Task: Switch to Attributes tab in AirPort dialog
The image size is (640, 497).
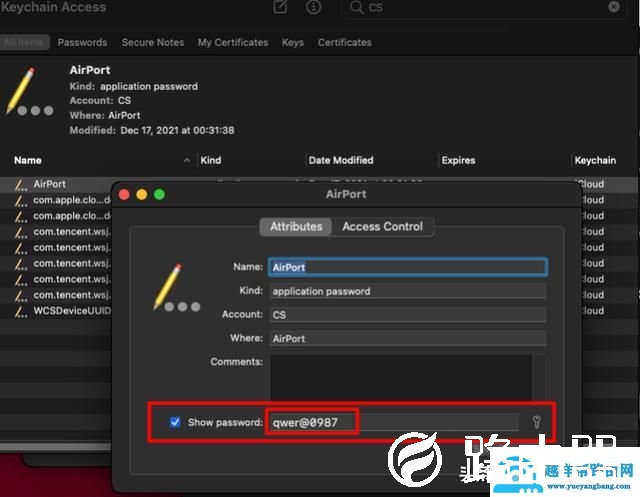Action: 296,226
